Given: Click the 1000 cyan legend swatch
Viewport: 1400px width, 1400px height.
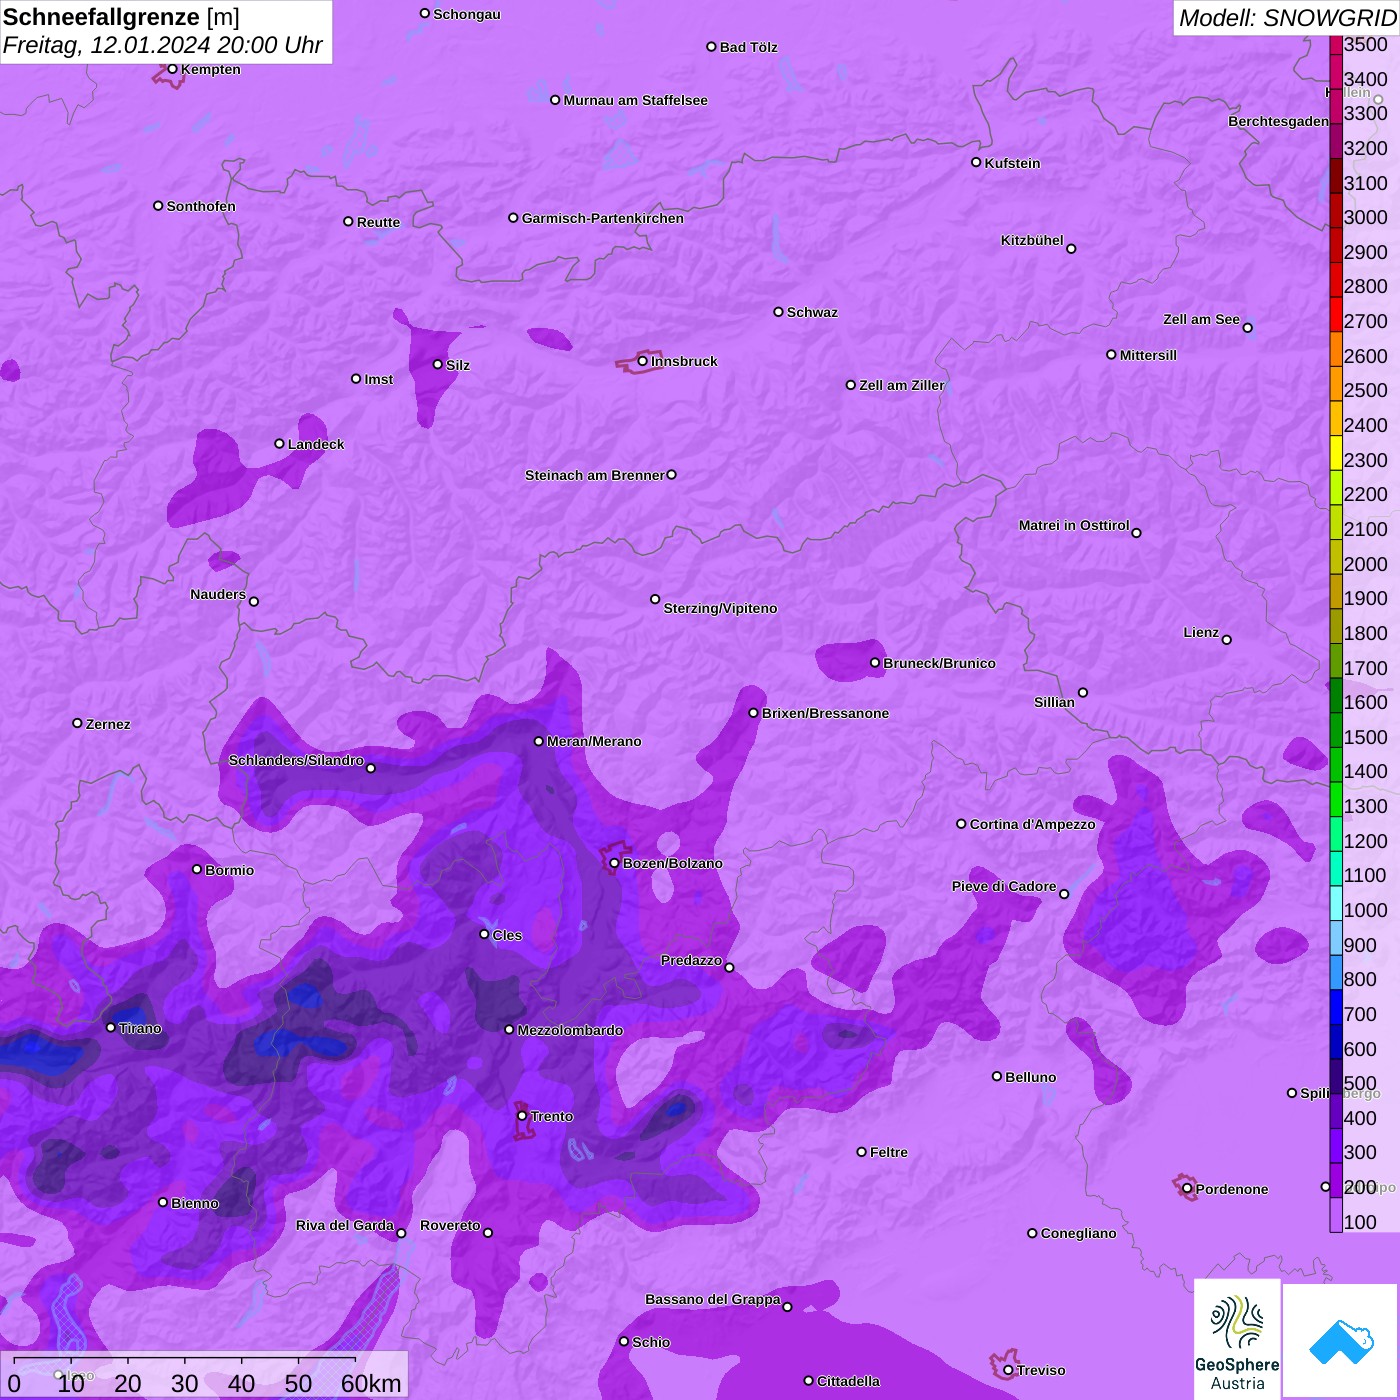Looking at the screenshot, I should (1336, 903).
